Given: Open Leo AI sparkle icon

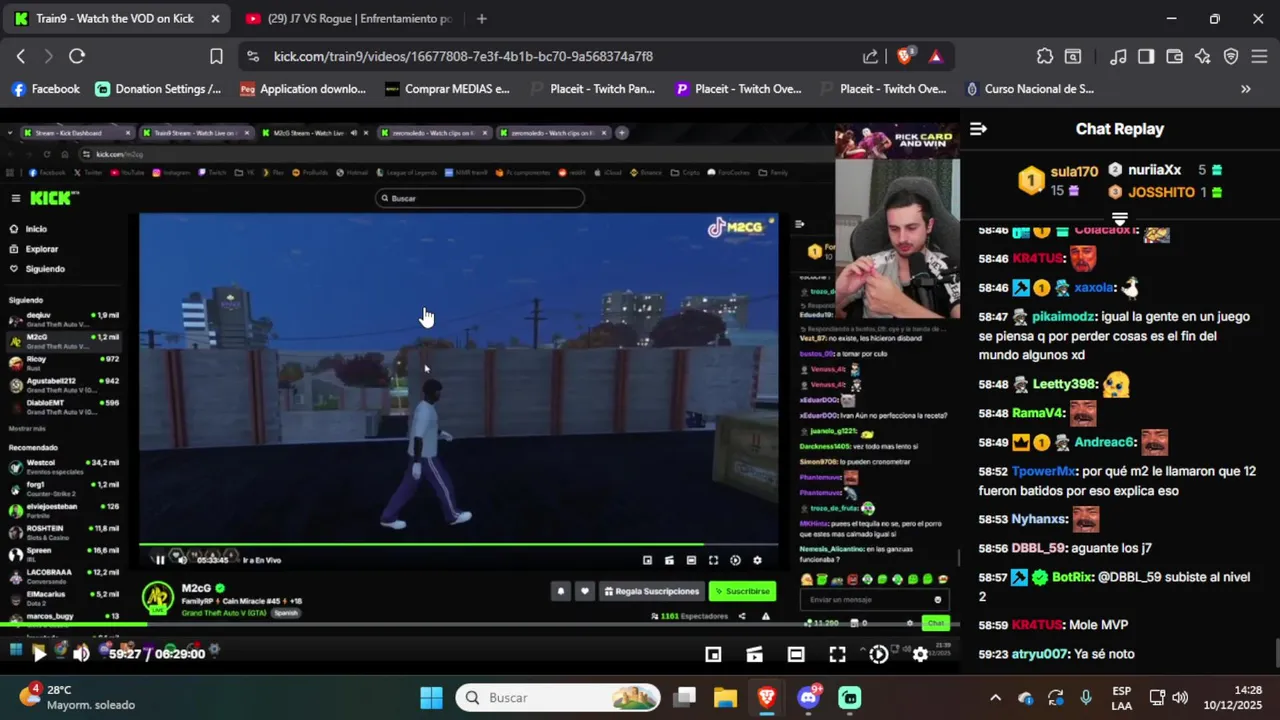Looking at the screenshot, I should pos(1203,57).
